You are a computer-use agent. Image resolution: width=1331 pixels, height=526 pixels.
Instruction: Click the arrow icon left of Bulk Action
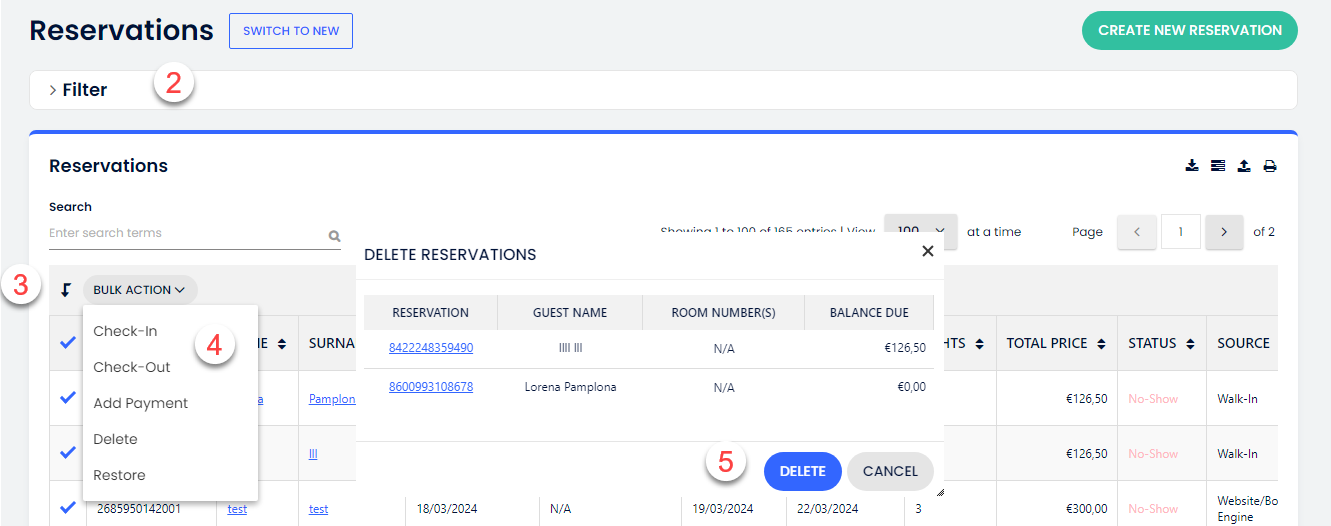[x=66, y=290]
